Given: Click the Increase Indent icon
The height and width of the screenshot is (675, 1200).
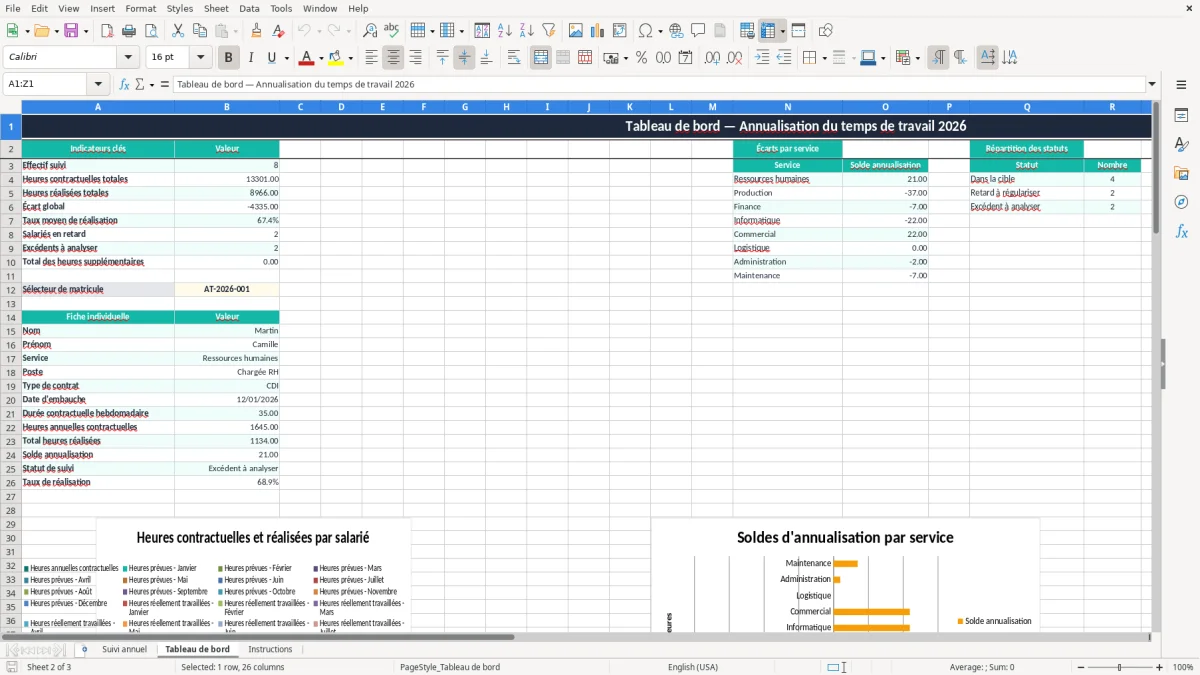Looking at the screenshot, I should coord(762,58).
